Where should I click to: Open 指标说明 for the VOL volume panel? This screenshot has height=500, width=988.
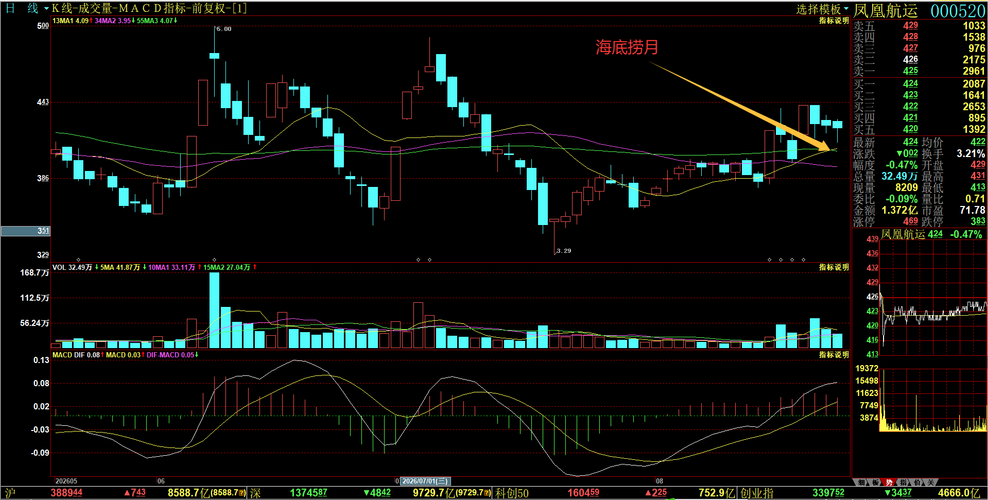pyautogui.click(x=833, y=267)
